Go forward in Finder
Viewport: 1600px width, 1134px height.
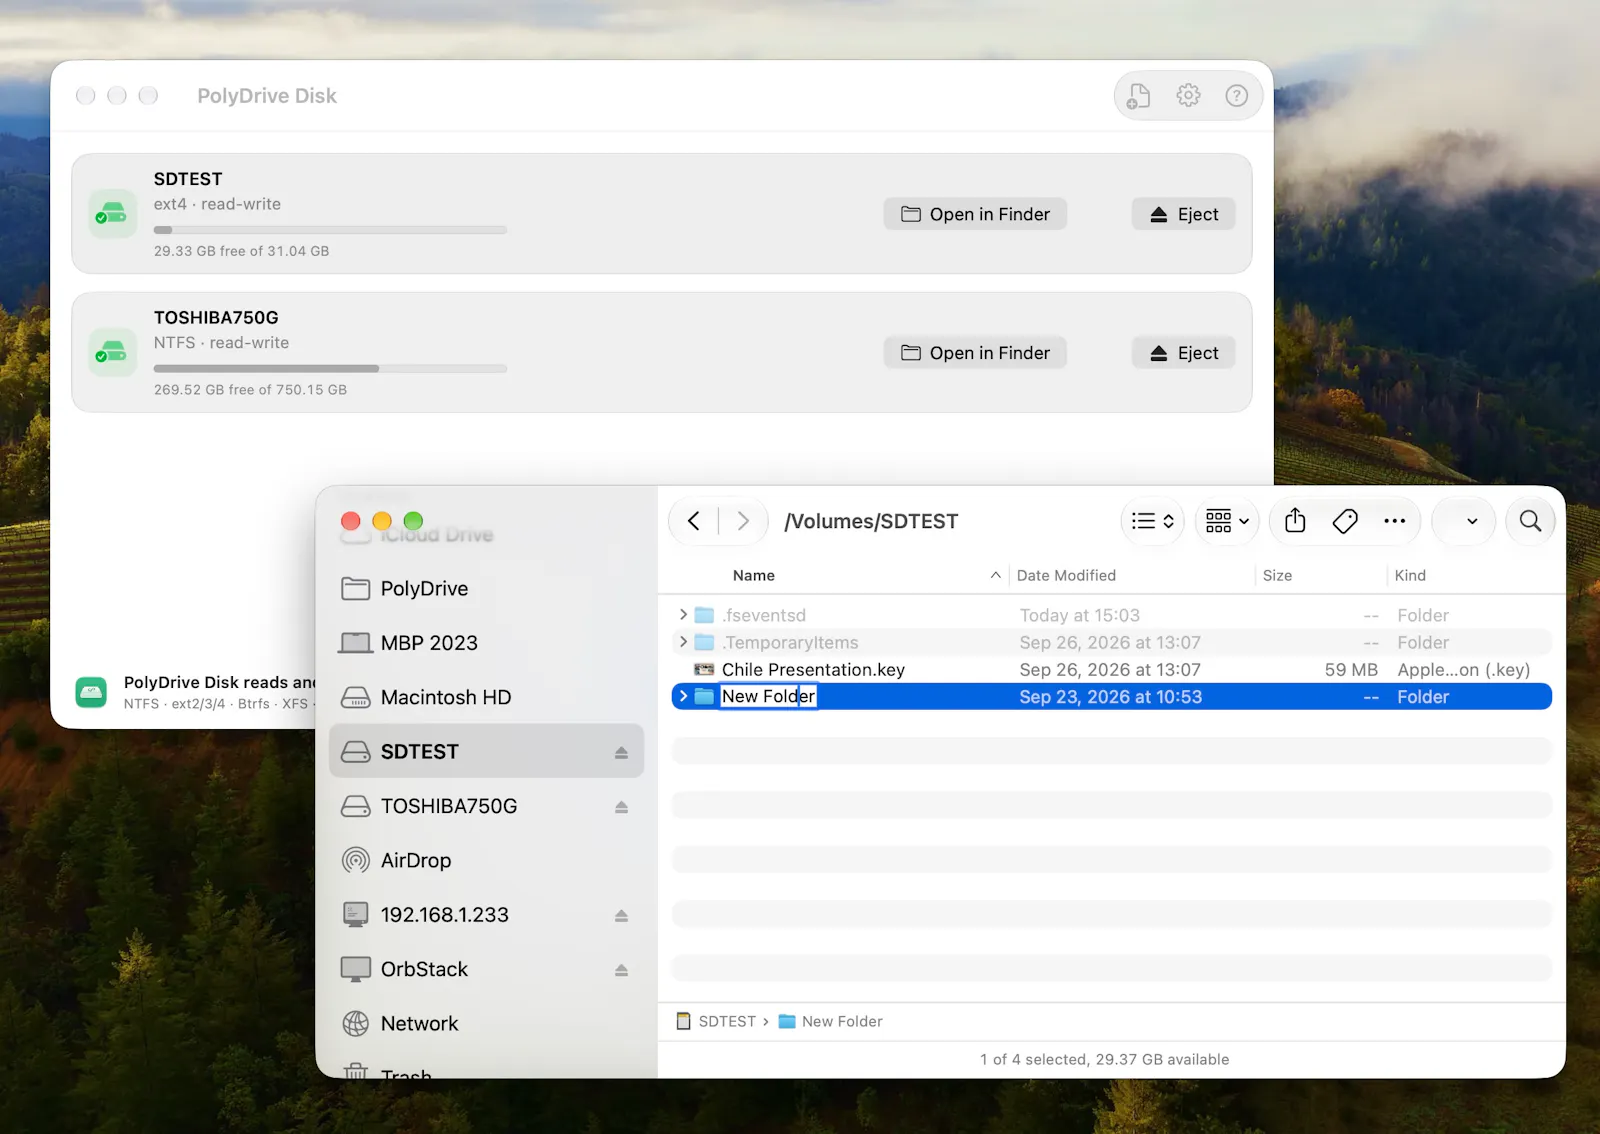click(743, 521)
